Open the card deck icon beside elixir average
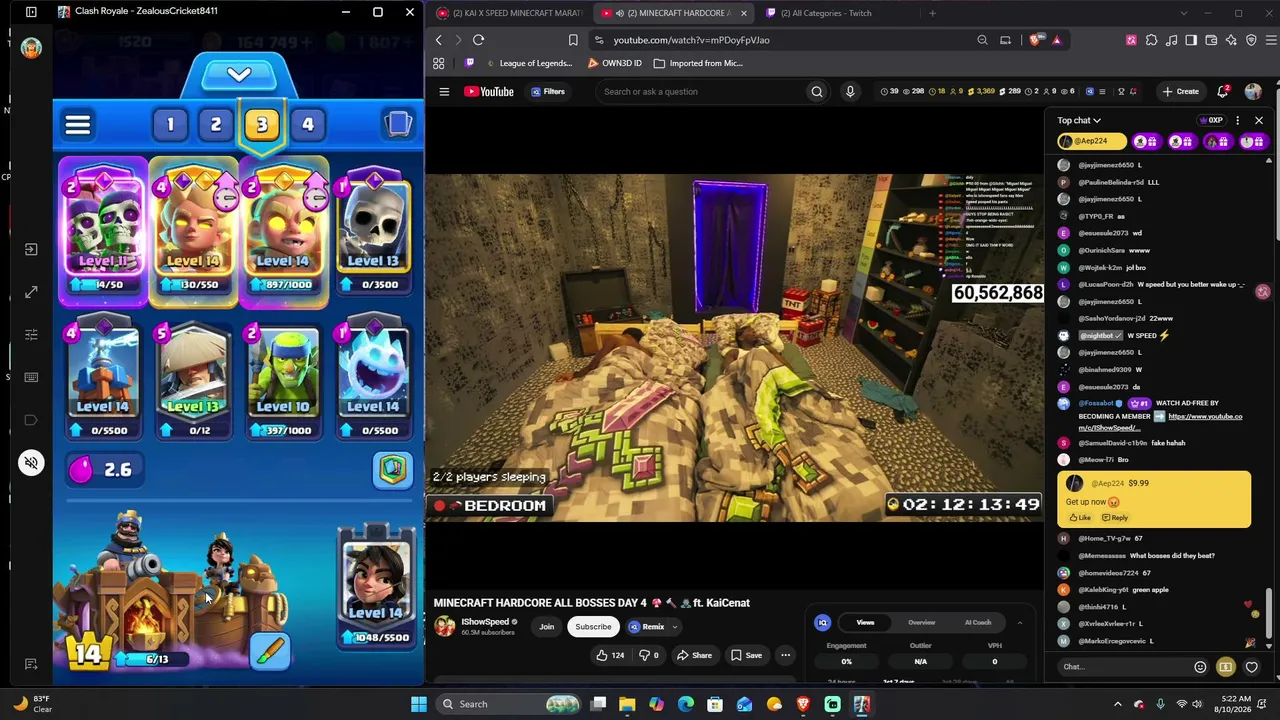 392,469
